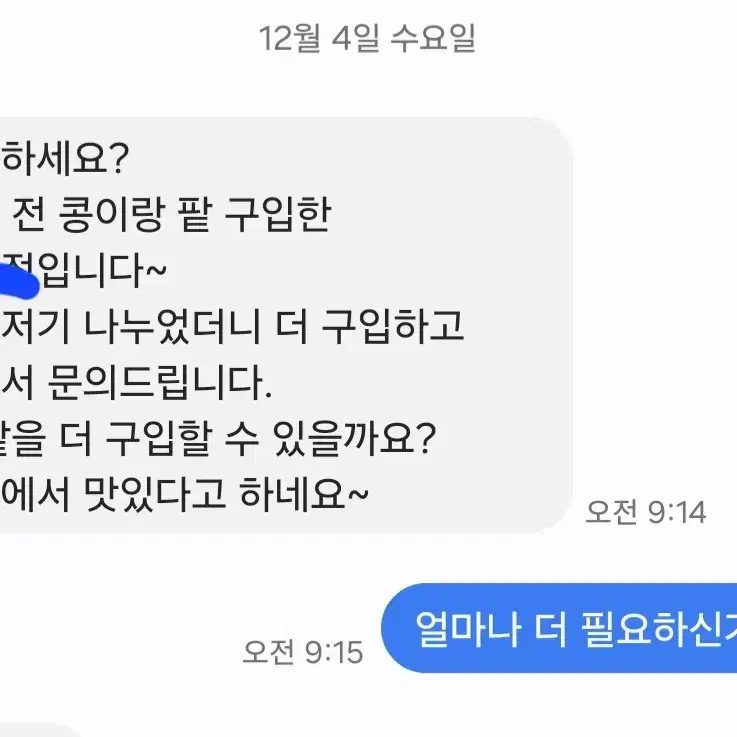This screenshot has width=737, height=737.
Task: Click the line ending with 하세요?
Action: click(64, 159)
